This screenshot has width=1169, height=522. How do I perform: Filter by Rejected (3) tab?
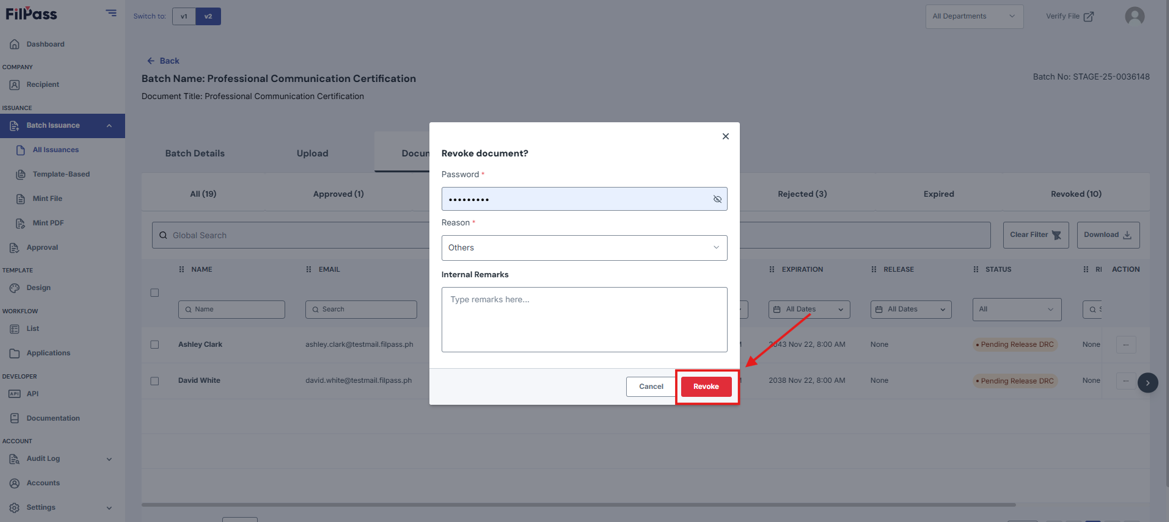pos(802,194)
